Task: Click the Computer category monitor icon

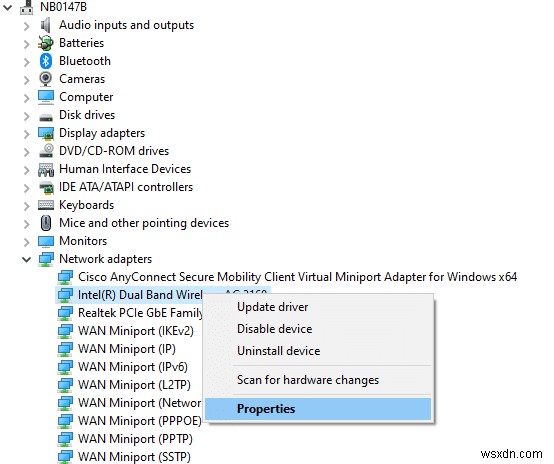Action: coord(46,97)
